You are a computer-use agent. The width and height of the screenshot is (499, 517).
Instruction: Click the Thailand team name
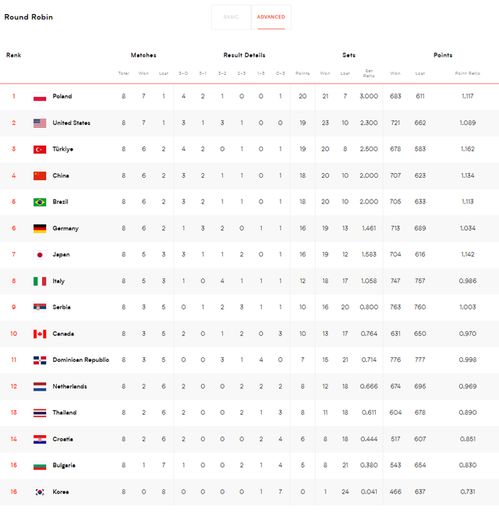pos(65,412)
